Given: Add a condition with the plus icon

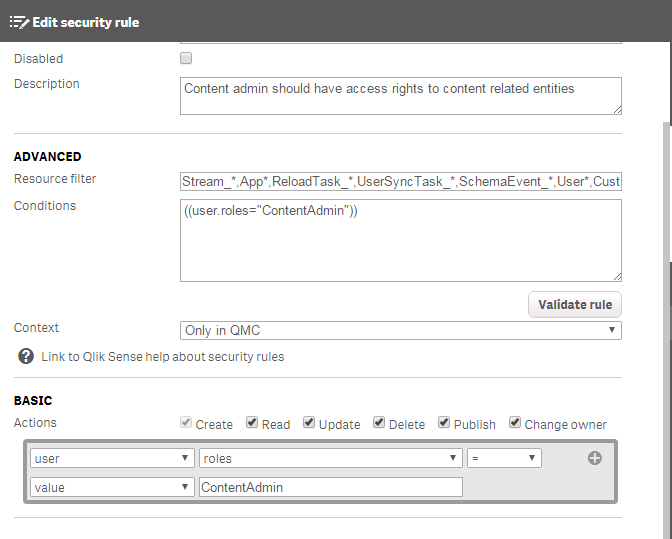Looking at the screenshot, I should 595,458.
